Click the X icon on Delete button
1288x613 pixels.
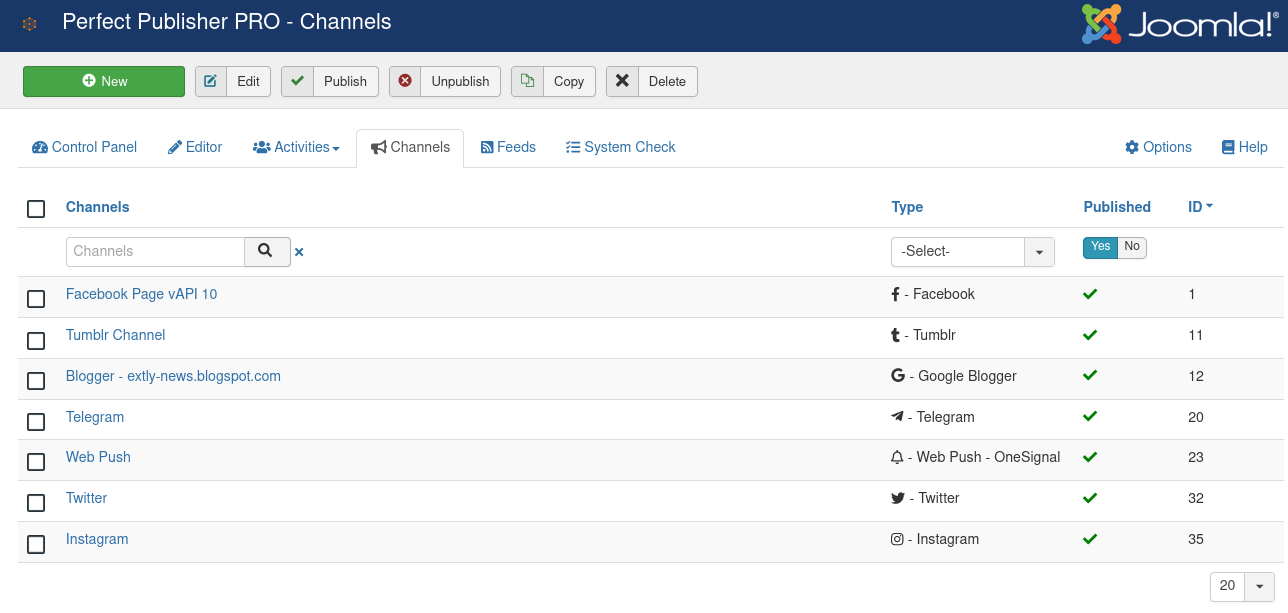[622, 82]
